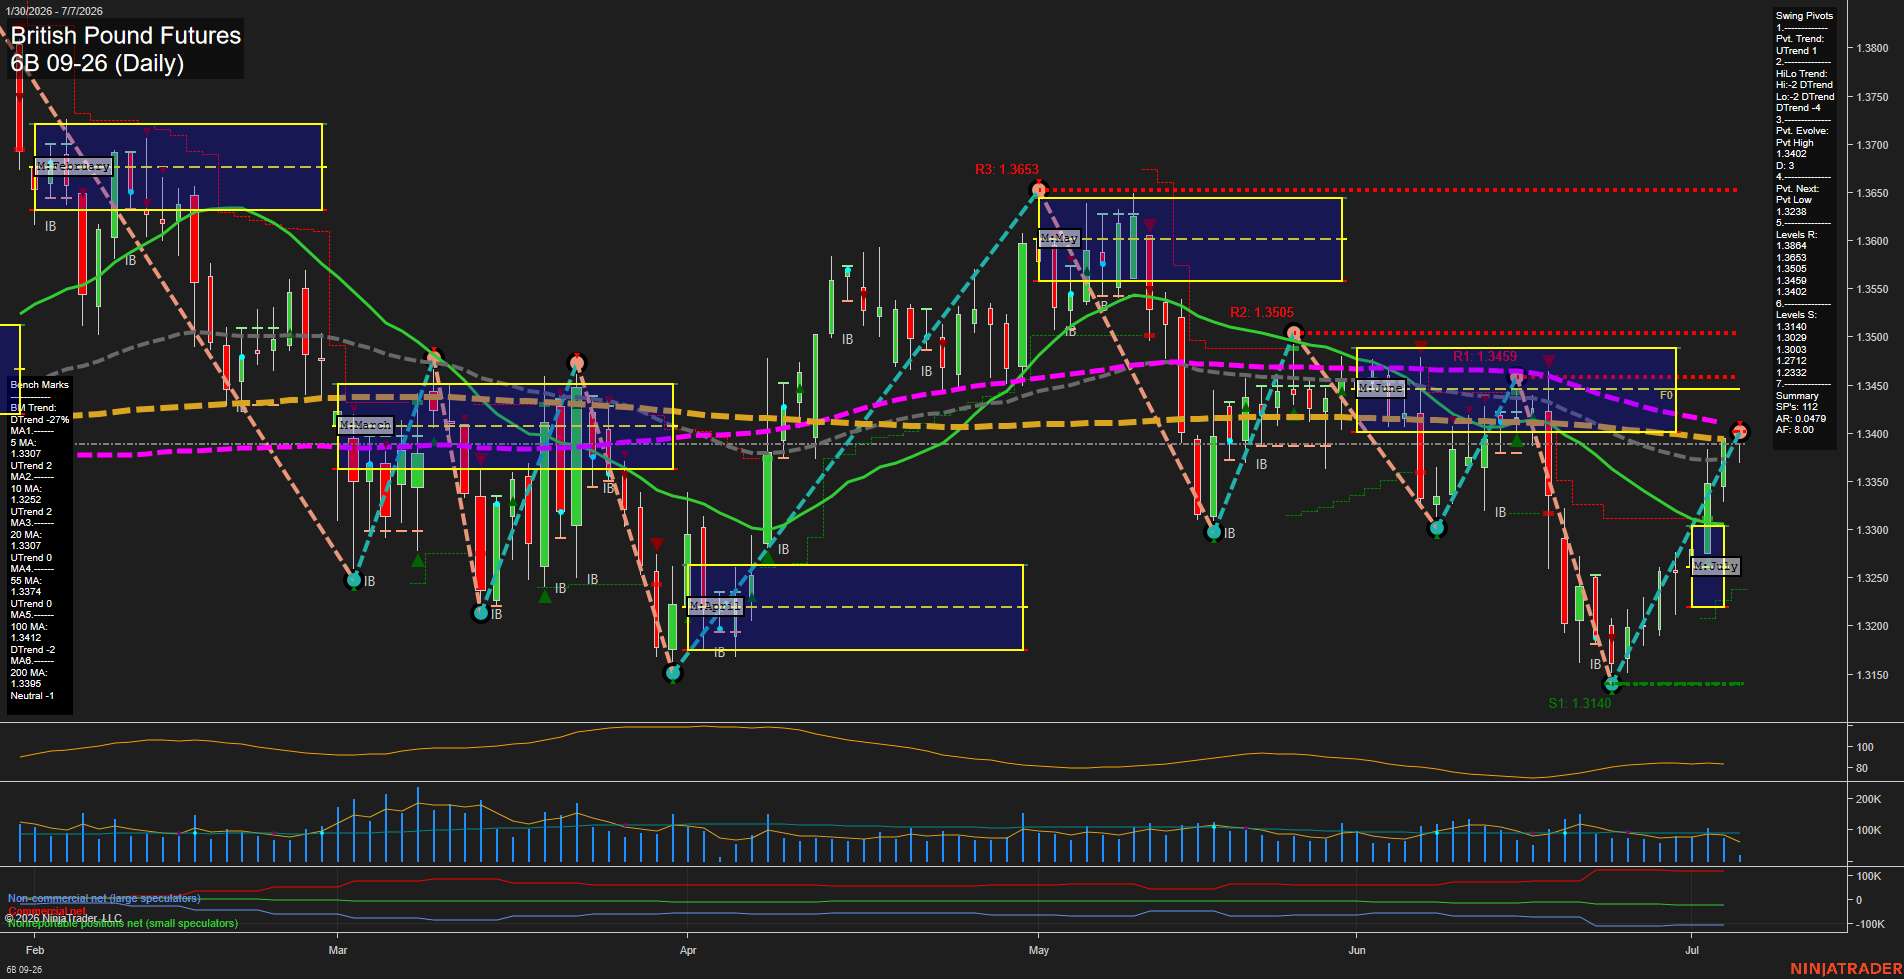Viewport: 1904px width, 979px height.
Task: Select the M:April monthly range label
Action: (715, 606)
